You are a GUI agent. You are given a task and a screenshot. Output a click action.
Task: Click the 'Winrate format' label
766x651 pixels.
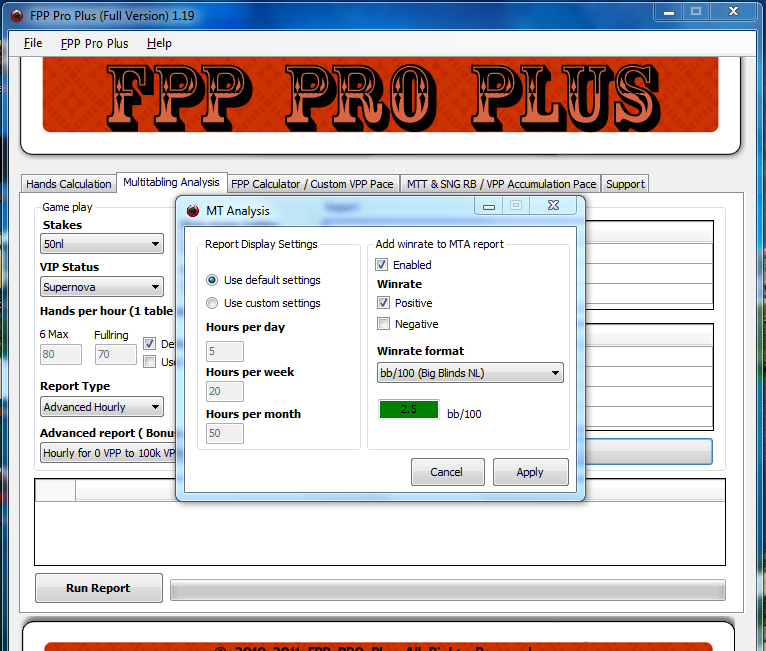420,351
